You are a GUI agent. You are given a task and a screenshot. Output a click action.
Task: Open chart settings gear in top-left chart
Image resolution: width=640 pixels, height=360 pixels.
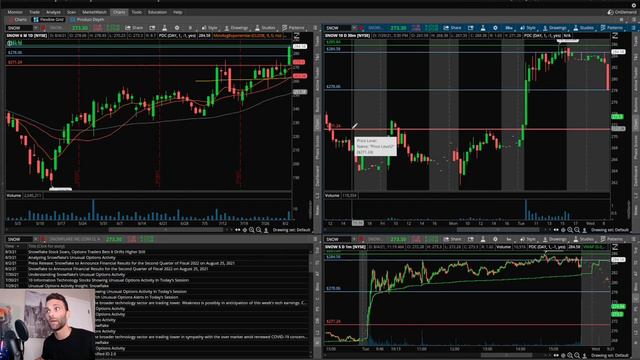(x=177, y=28)
